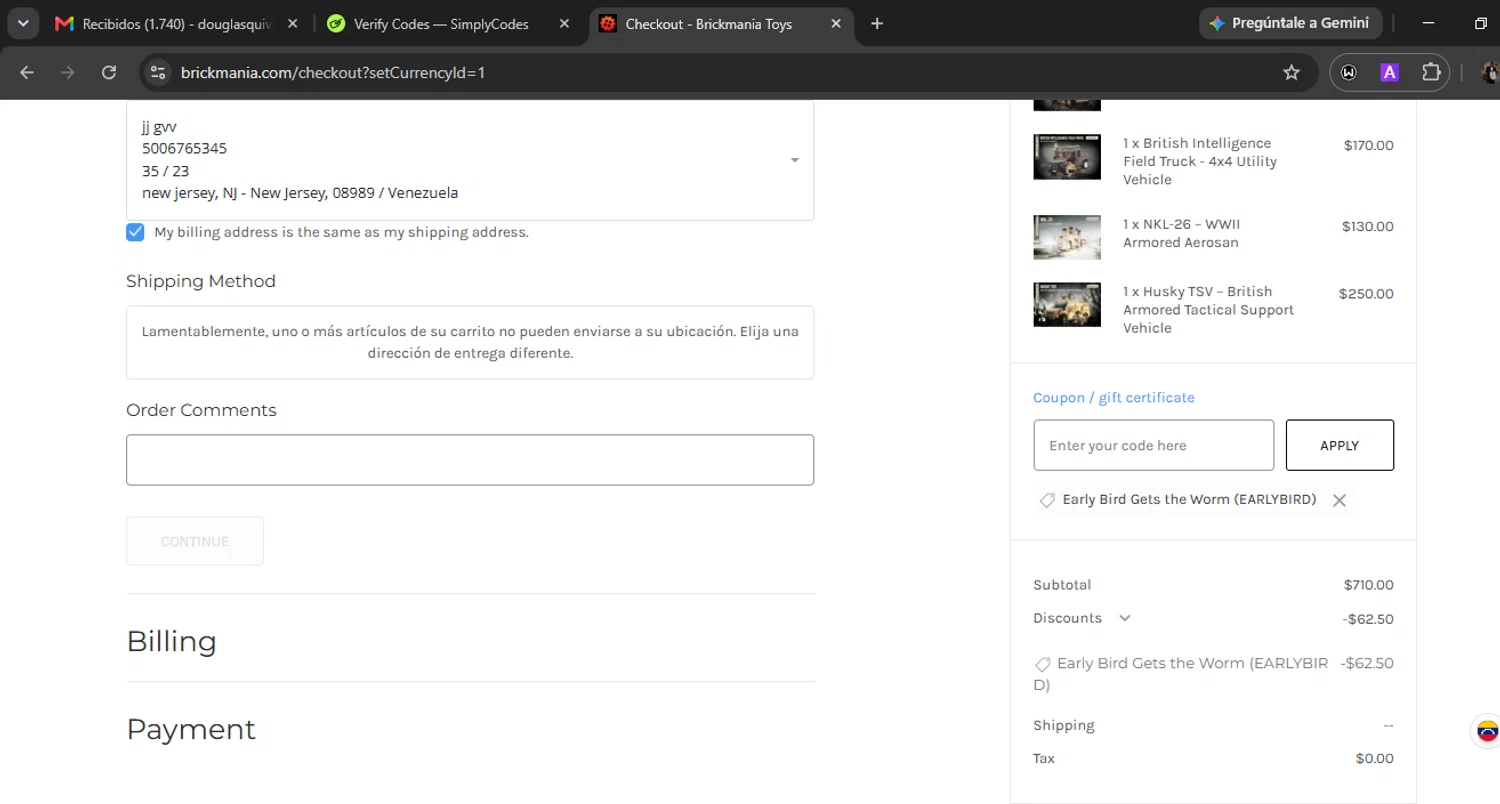
Task: Click the Husky TSV product thumbnail
Action: pos(1067,305)
